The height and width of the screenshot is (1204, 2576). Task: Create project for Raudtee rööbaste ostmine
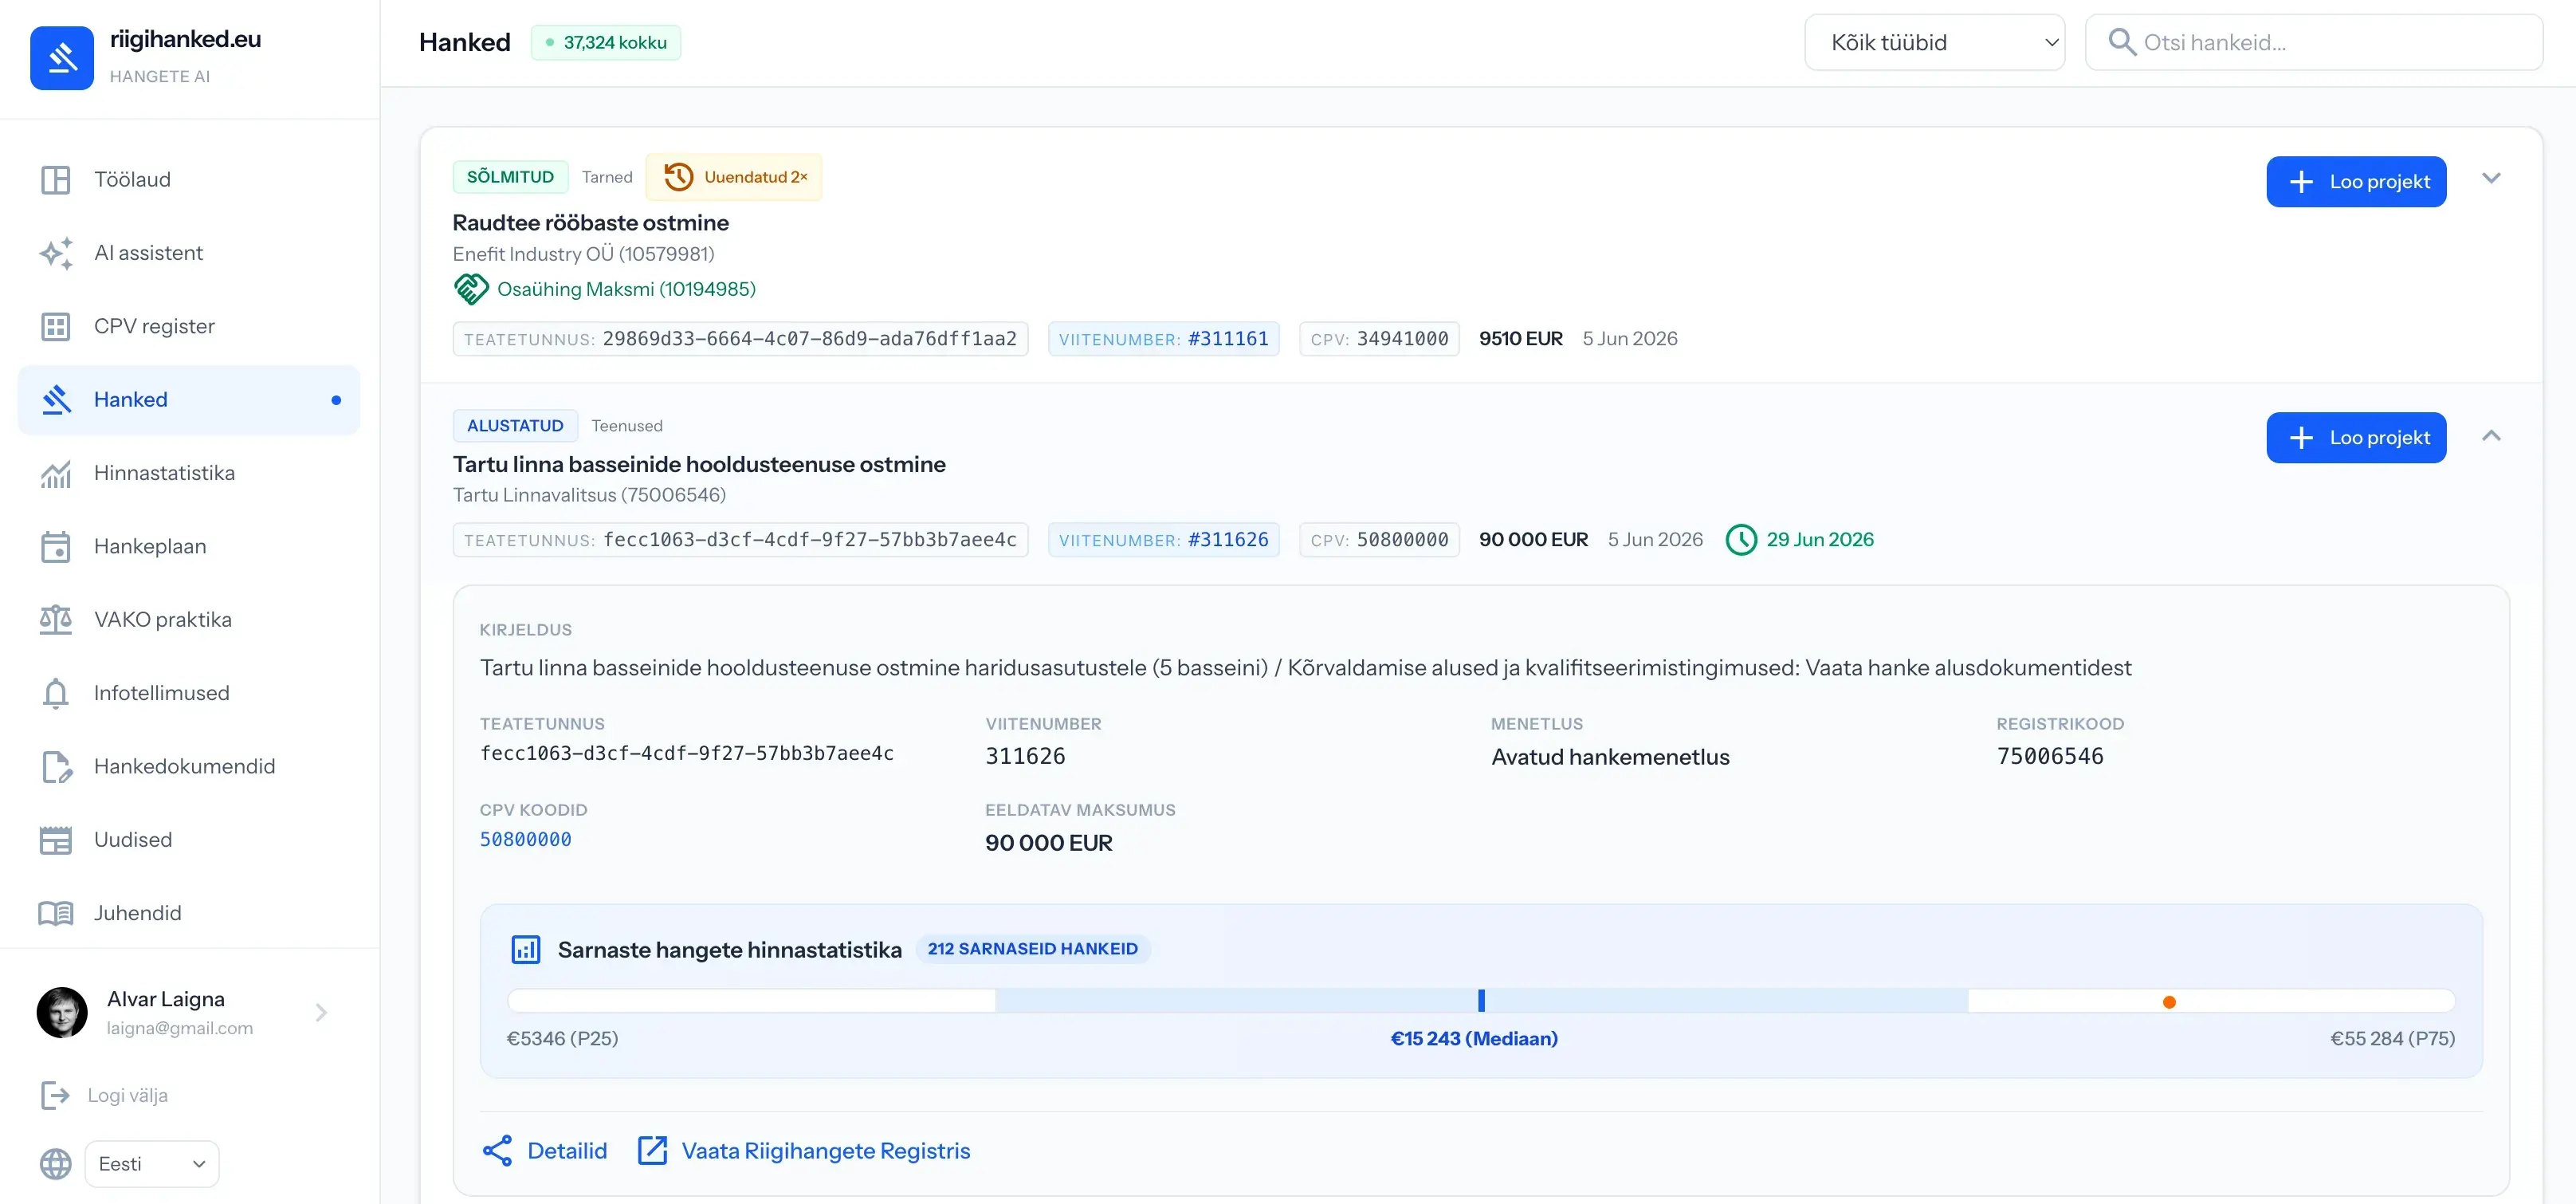click(x=2356, y=182)
